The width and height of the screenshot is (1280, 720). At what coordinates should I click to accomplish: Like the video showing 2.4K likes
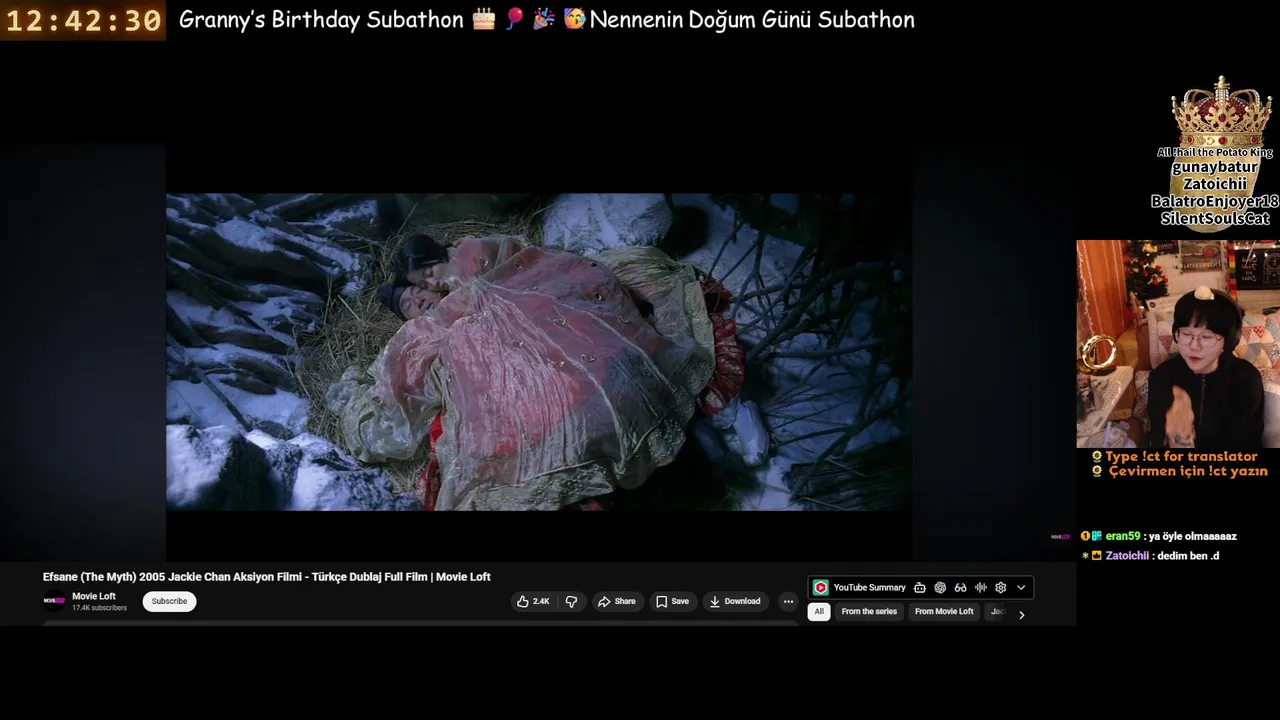(x=532, y=601)
